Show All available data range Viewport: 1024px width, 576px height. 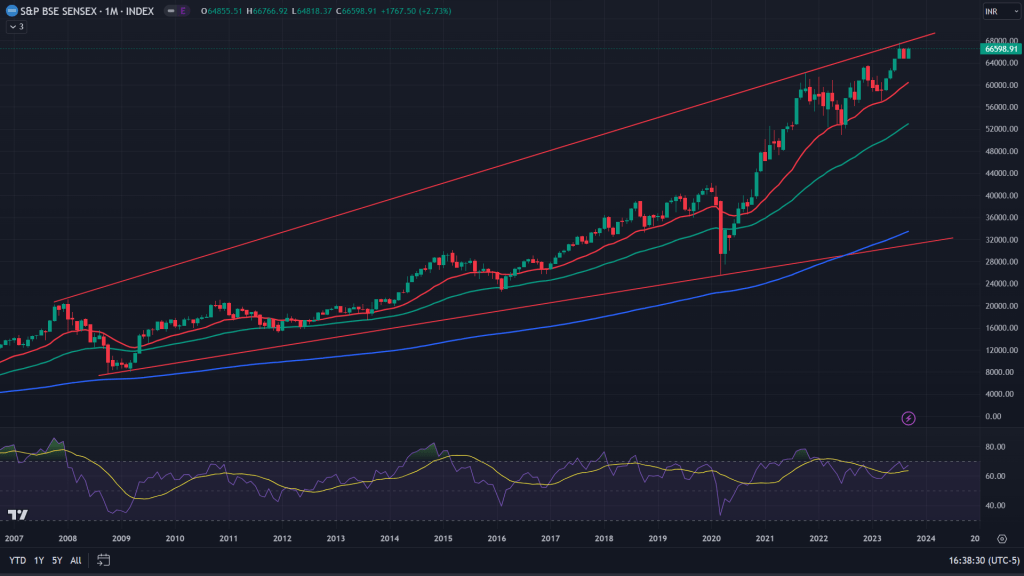pos(76,561)
